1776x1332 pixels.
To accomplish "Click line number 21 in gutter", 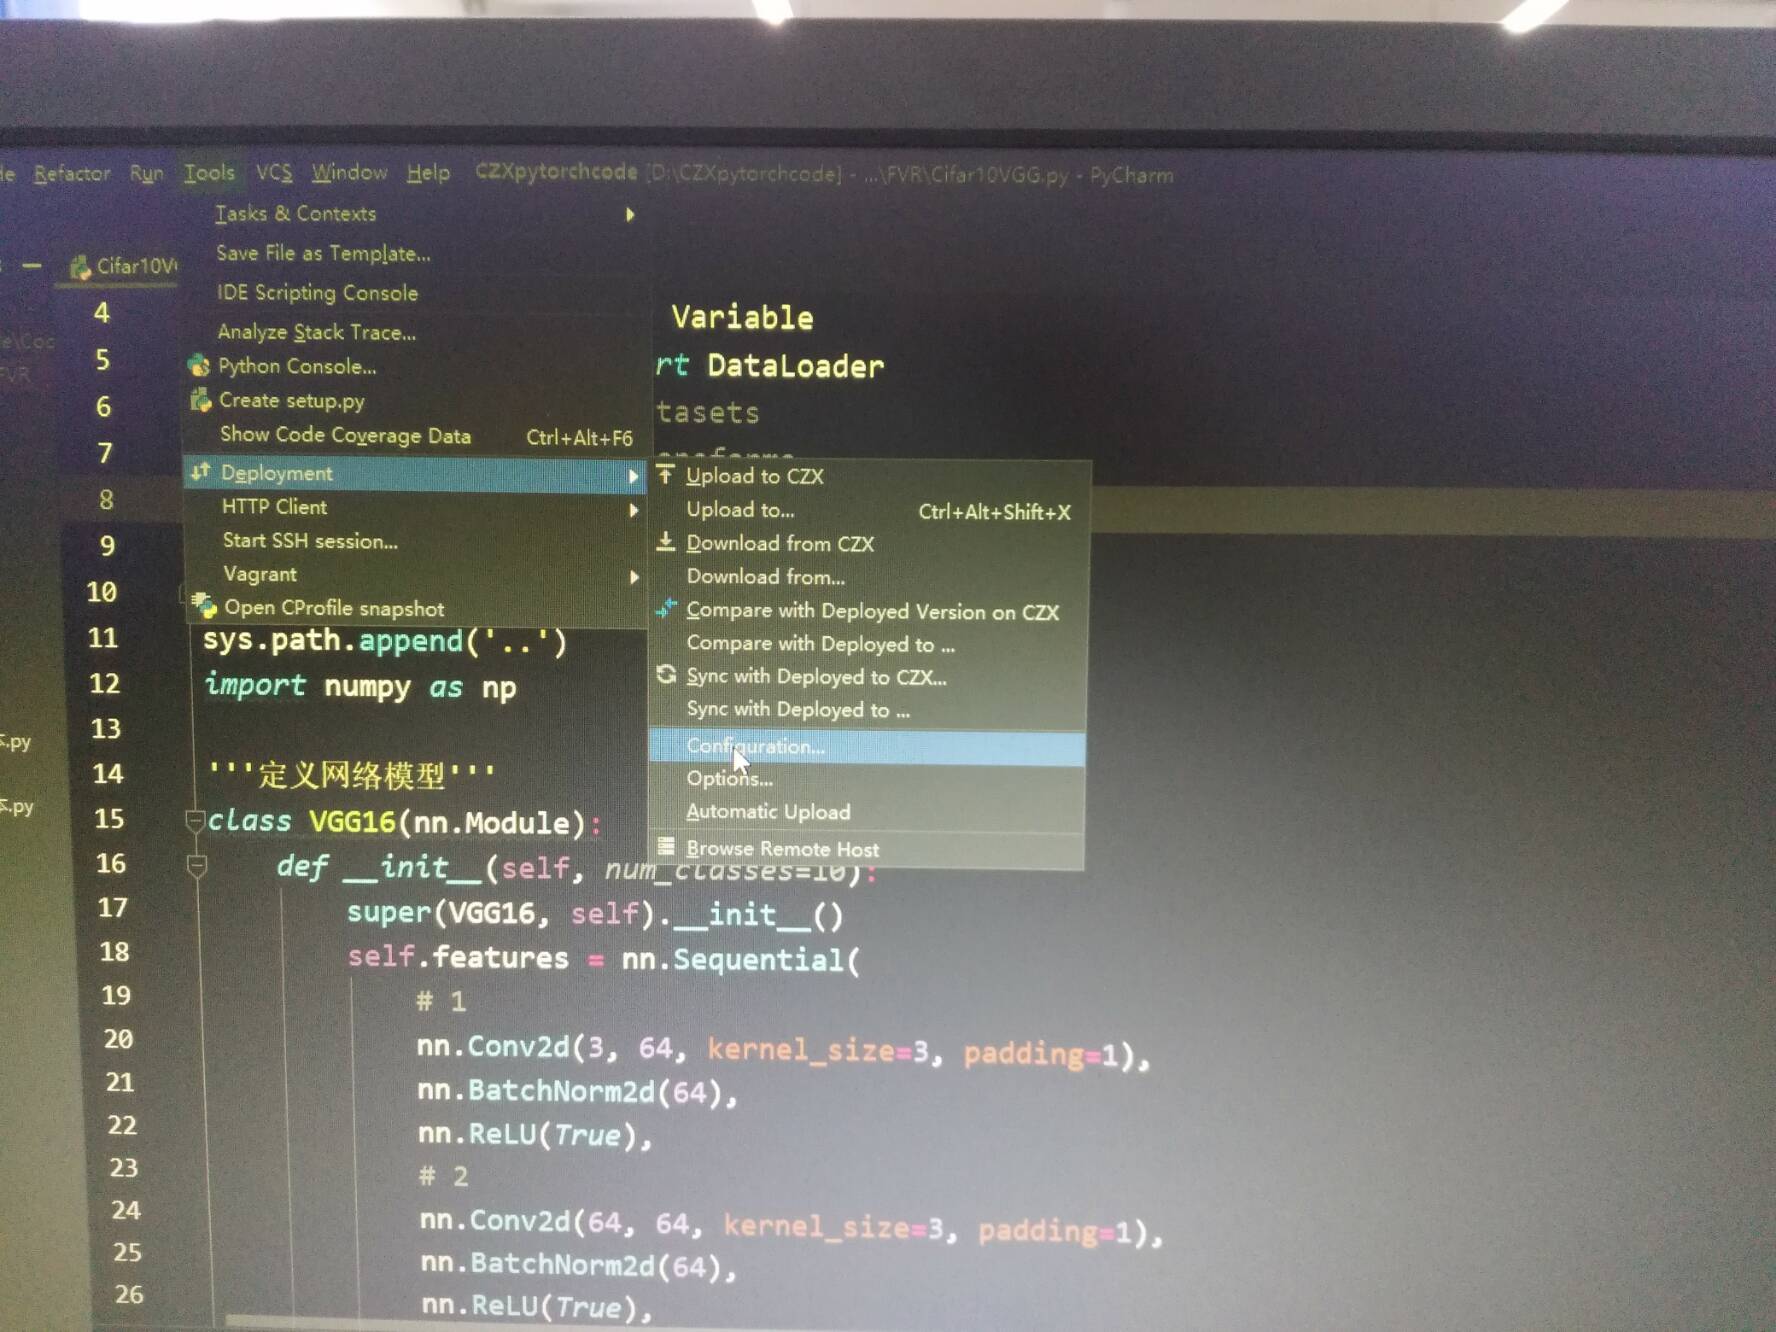I will [x=119, y=1082].
